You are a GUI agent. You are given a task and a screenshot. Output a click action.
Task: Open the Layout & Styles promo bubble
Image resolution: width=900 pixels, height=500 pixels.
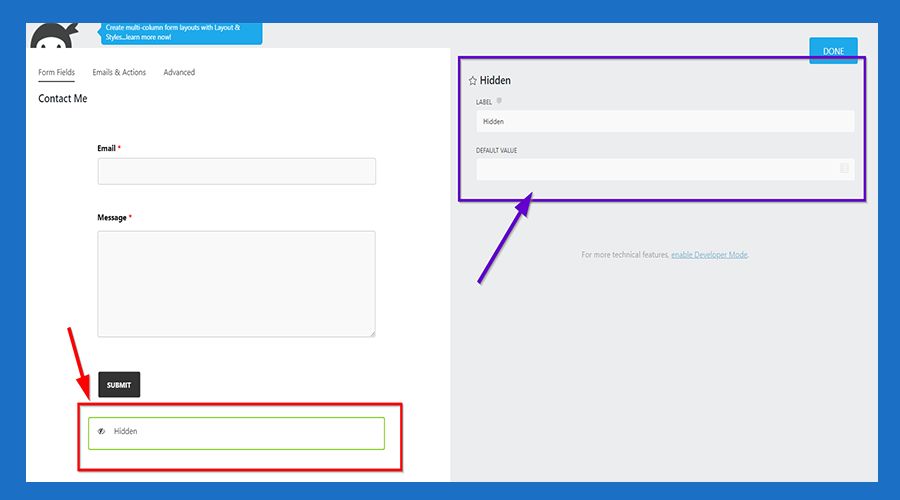click(180, 33)
